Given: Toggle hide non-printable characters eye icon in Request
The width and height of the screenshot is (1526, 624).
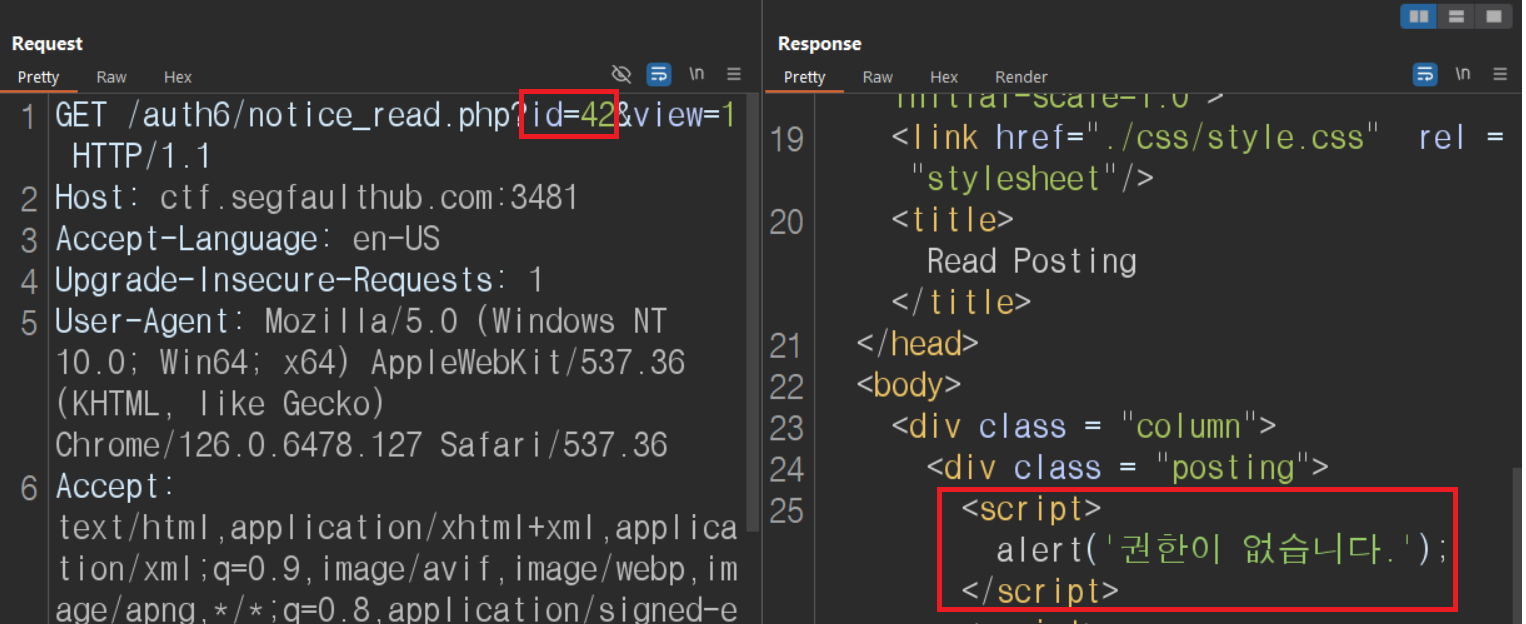Looking at the screenshot, I should point(622,74).
